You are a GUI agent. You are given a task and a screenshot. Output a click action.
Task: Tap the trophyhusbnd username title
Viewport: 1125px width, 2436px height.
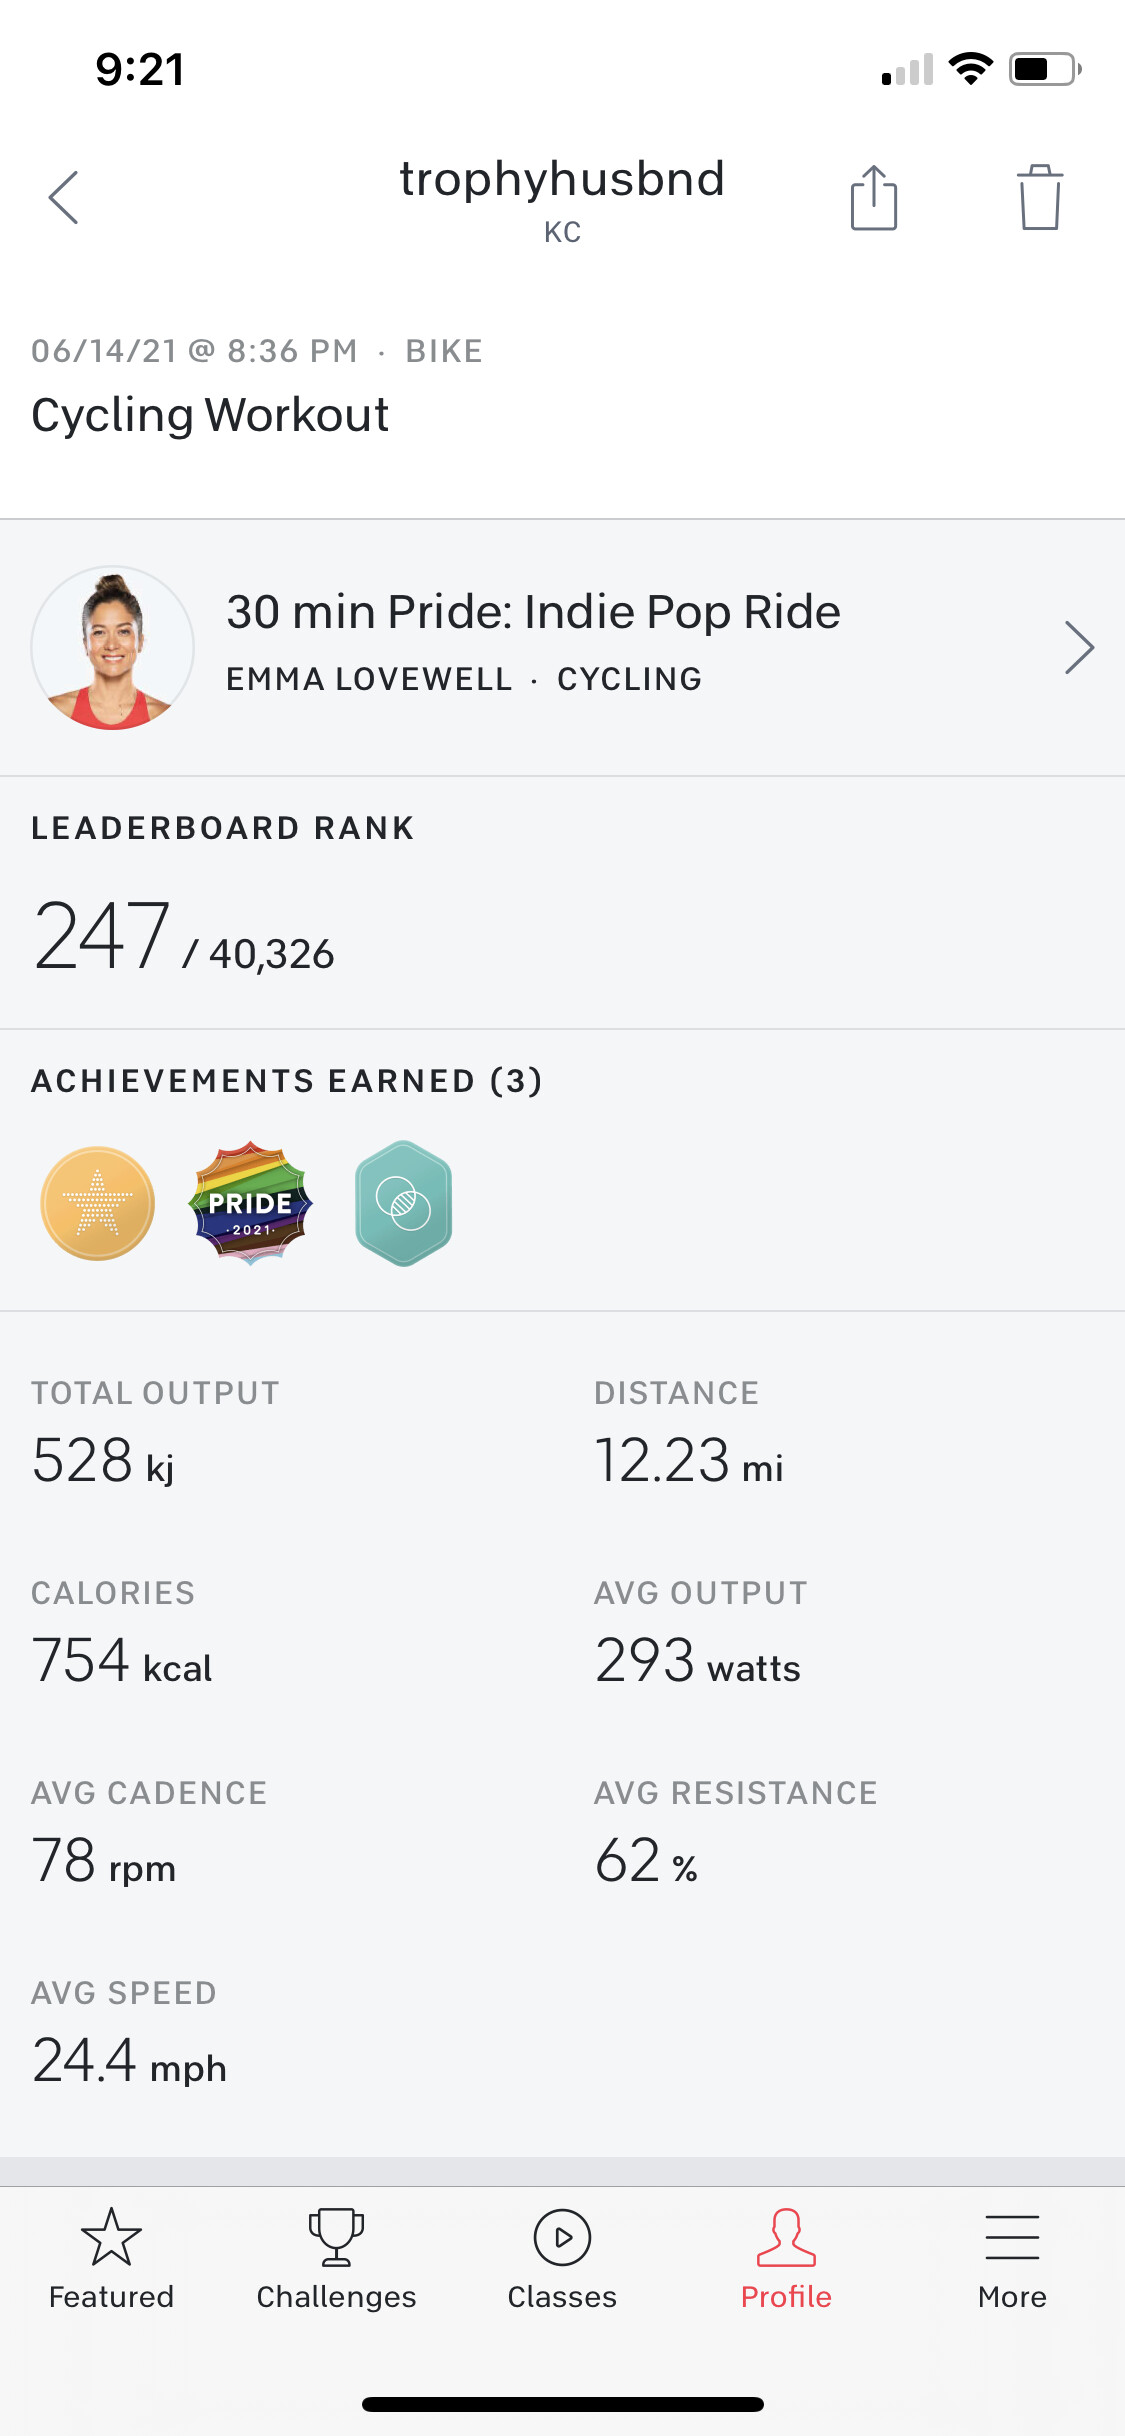[x=562, y=180]
